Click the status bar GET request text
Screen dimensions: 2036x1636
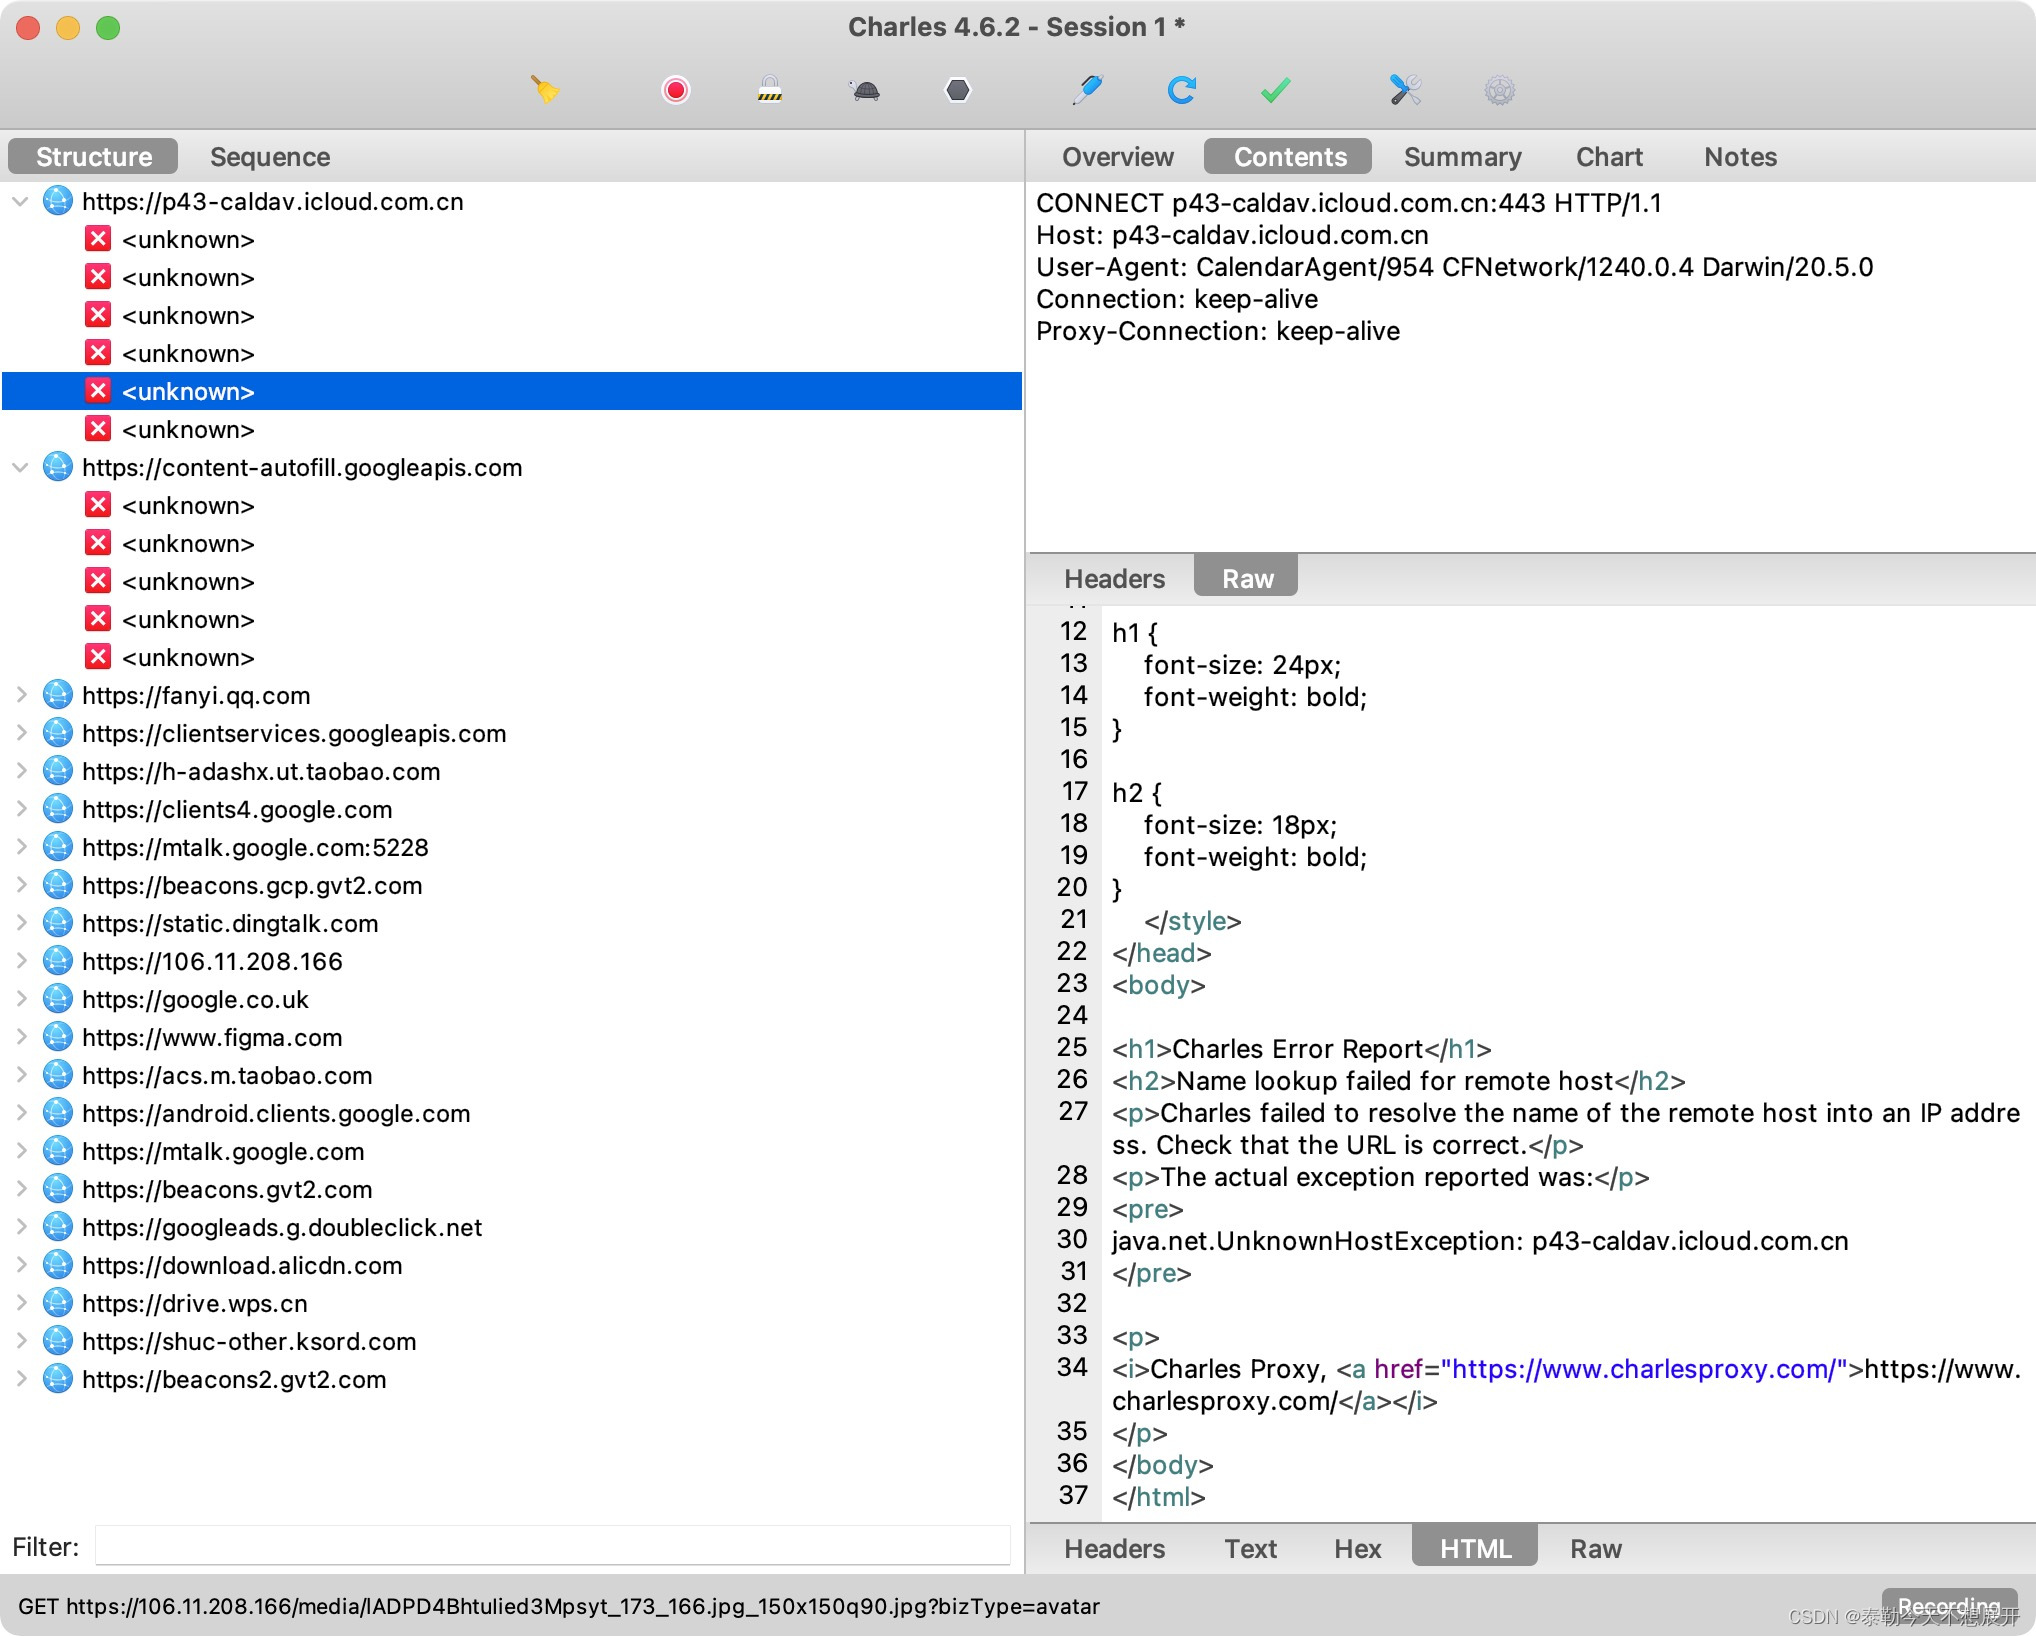click(x=558, y=1607)
